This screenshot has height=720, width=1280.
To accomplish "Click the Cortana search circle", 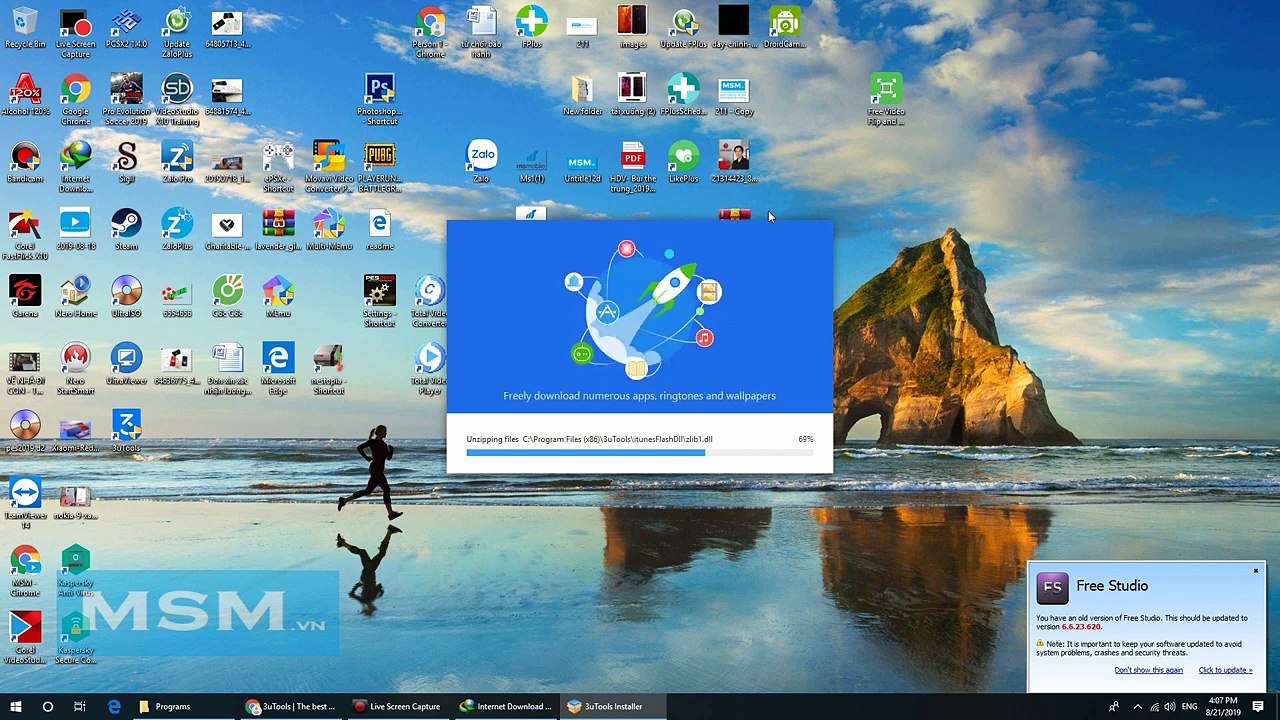I will (47, 706).
